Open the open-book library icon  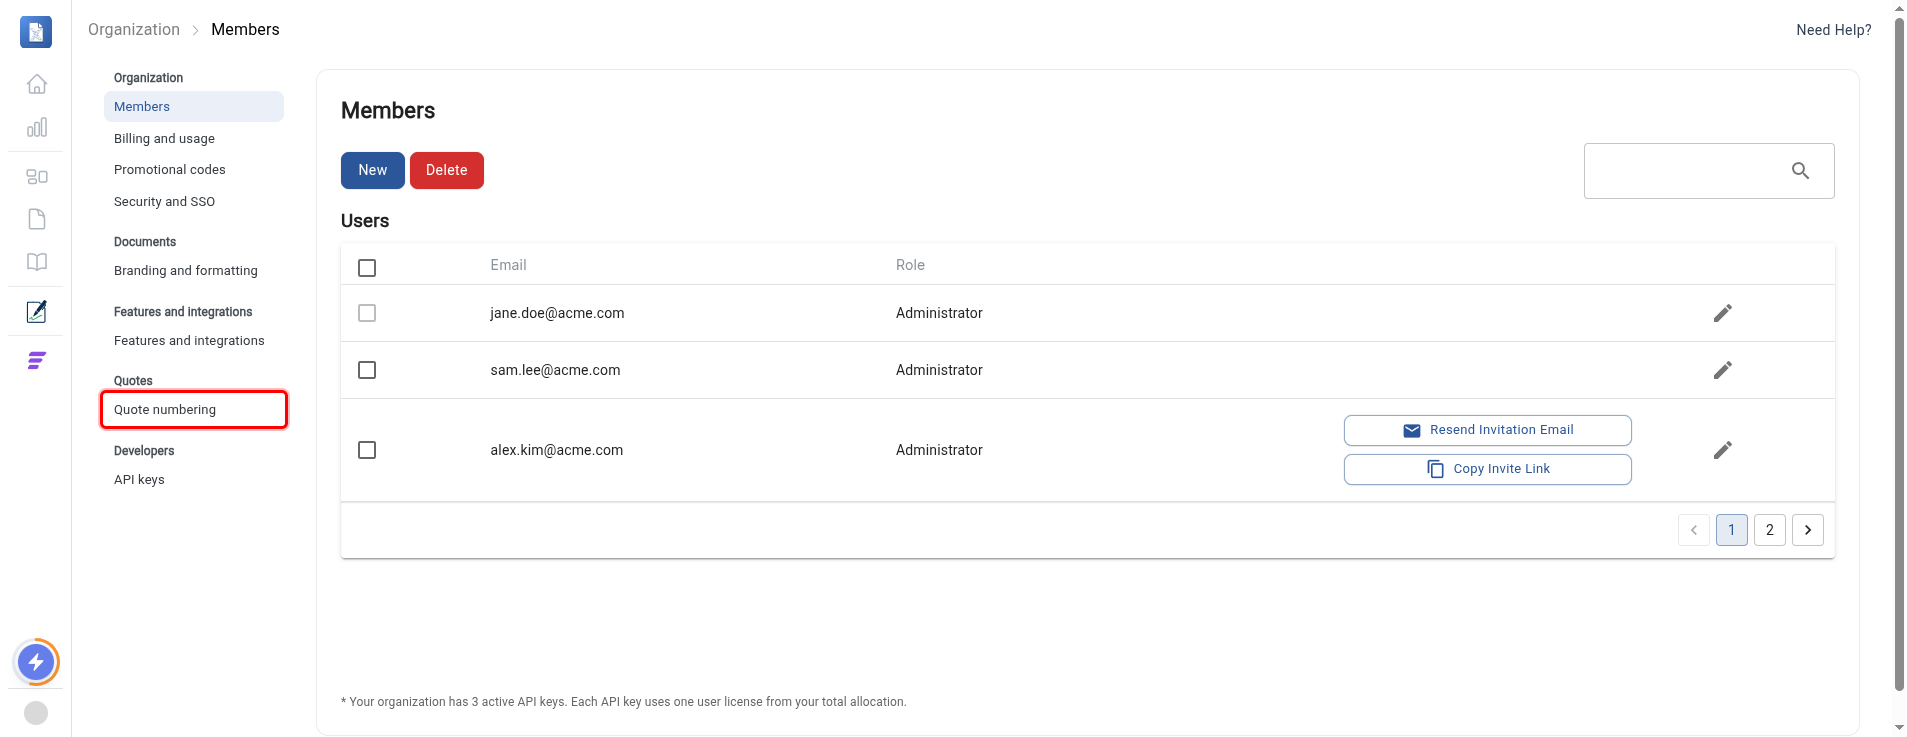pos(37,262)
